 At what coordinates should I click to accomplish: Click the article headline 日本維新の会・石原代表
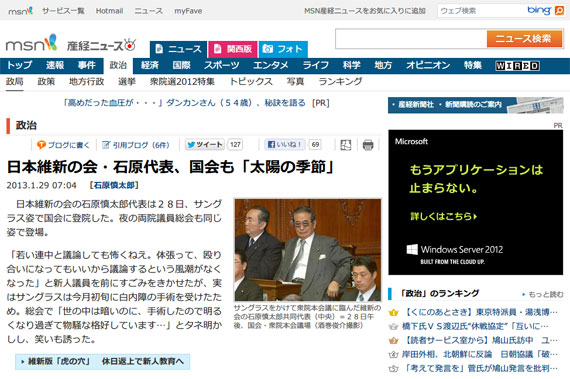click(170, 167)
